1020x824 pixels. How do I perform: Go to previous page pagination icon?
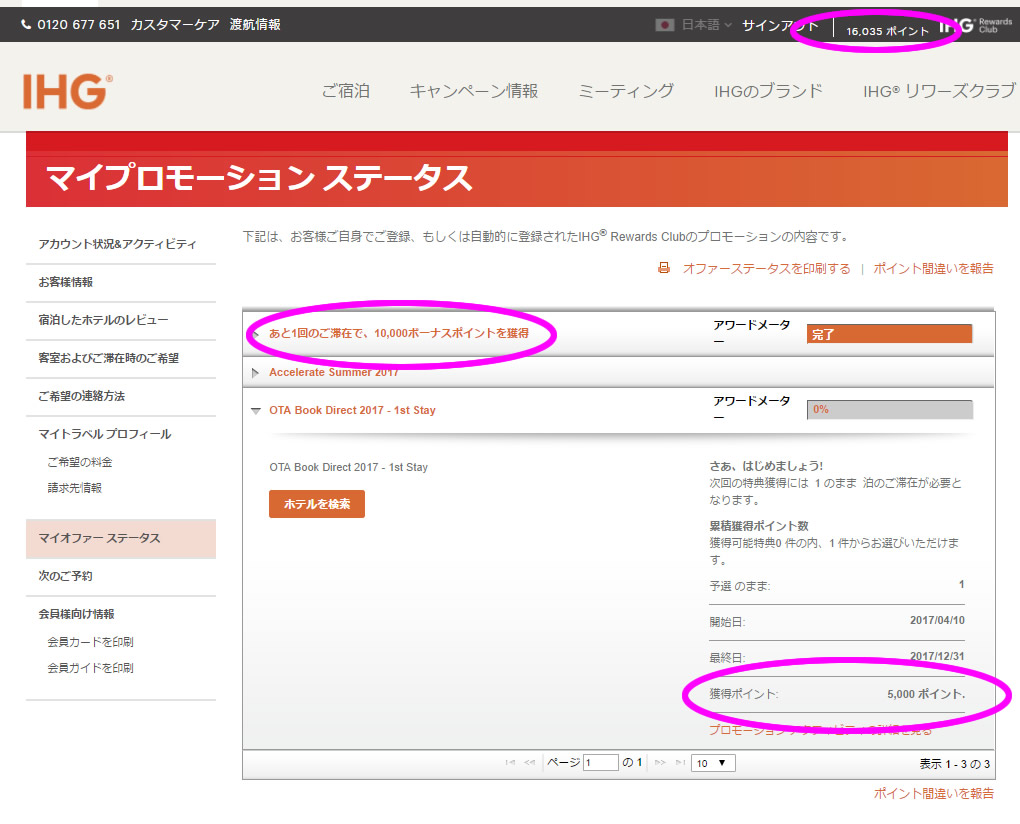[530, 763]
